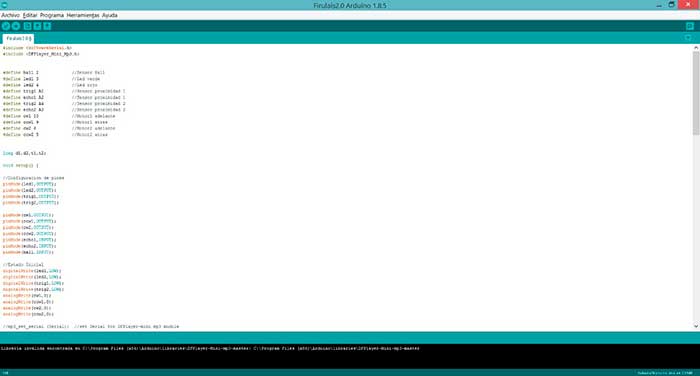Click the 'digitalWrite(trig2,LOW);' line
The width and height of the screenshot is (700, 376).
click(33, 289)
